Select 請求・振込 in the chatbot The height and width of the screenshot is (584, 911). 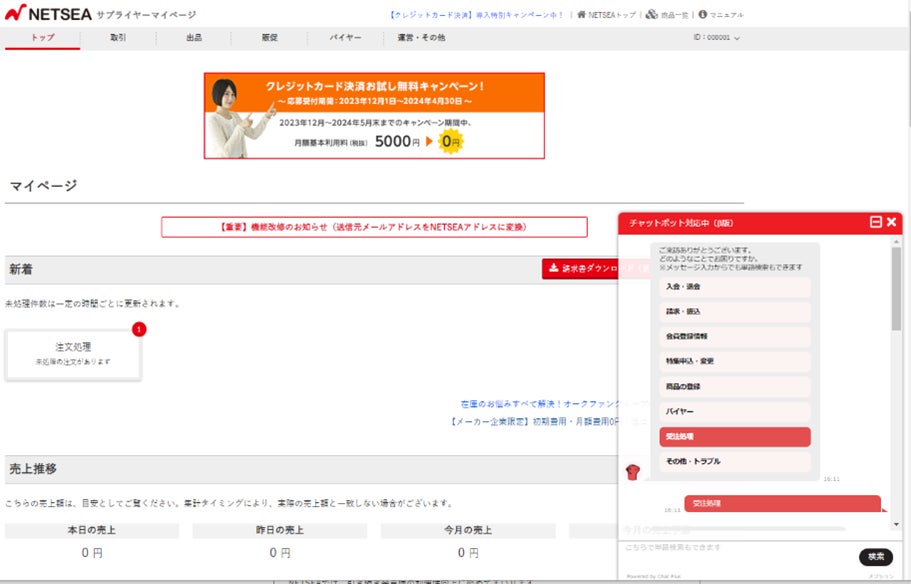pyautogui.click(x=734, y=312)
